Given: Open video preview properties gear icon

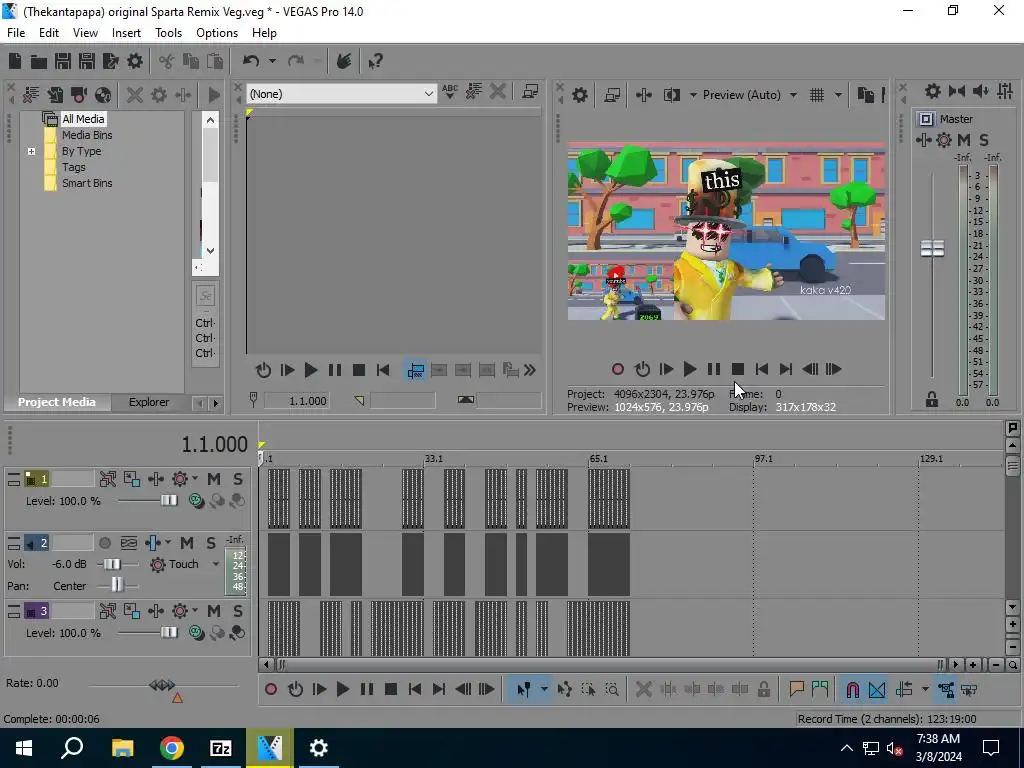Looking at the screenshot, I should pyautogui.click(x=580, y=95).
